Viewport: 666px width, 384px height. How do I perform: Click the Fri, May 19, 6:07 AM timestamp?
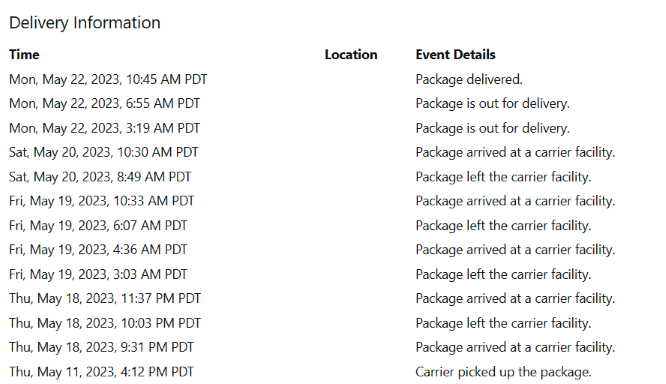(x=98, y=226)
